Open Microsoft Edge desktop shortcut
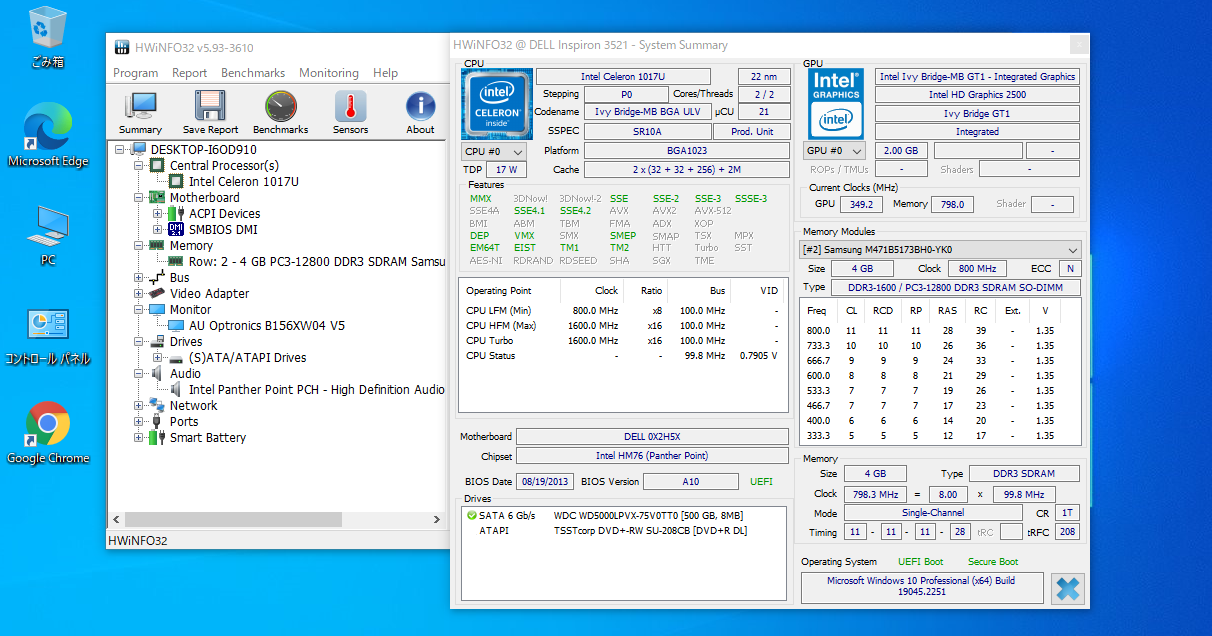The image size is (1212, 636). (x=48, y=135)
